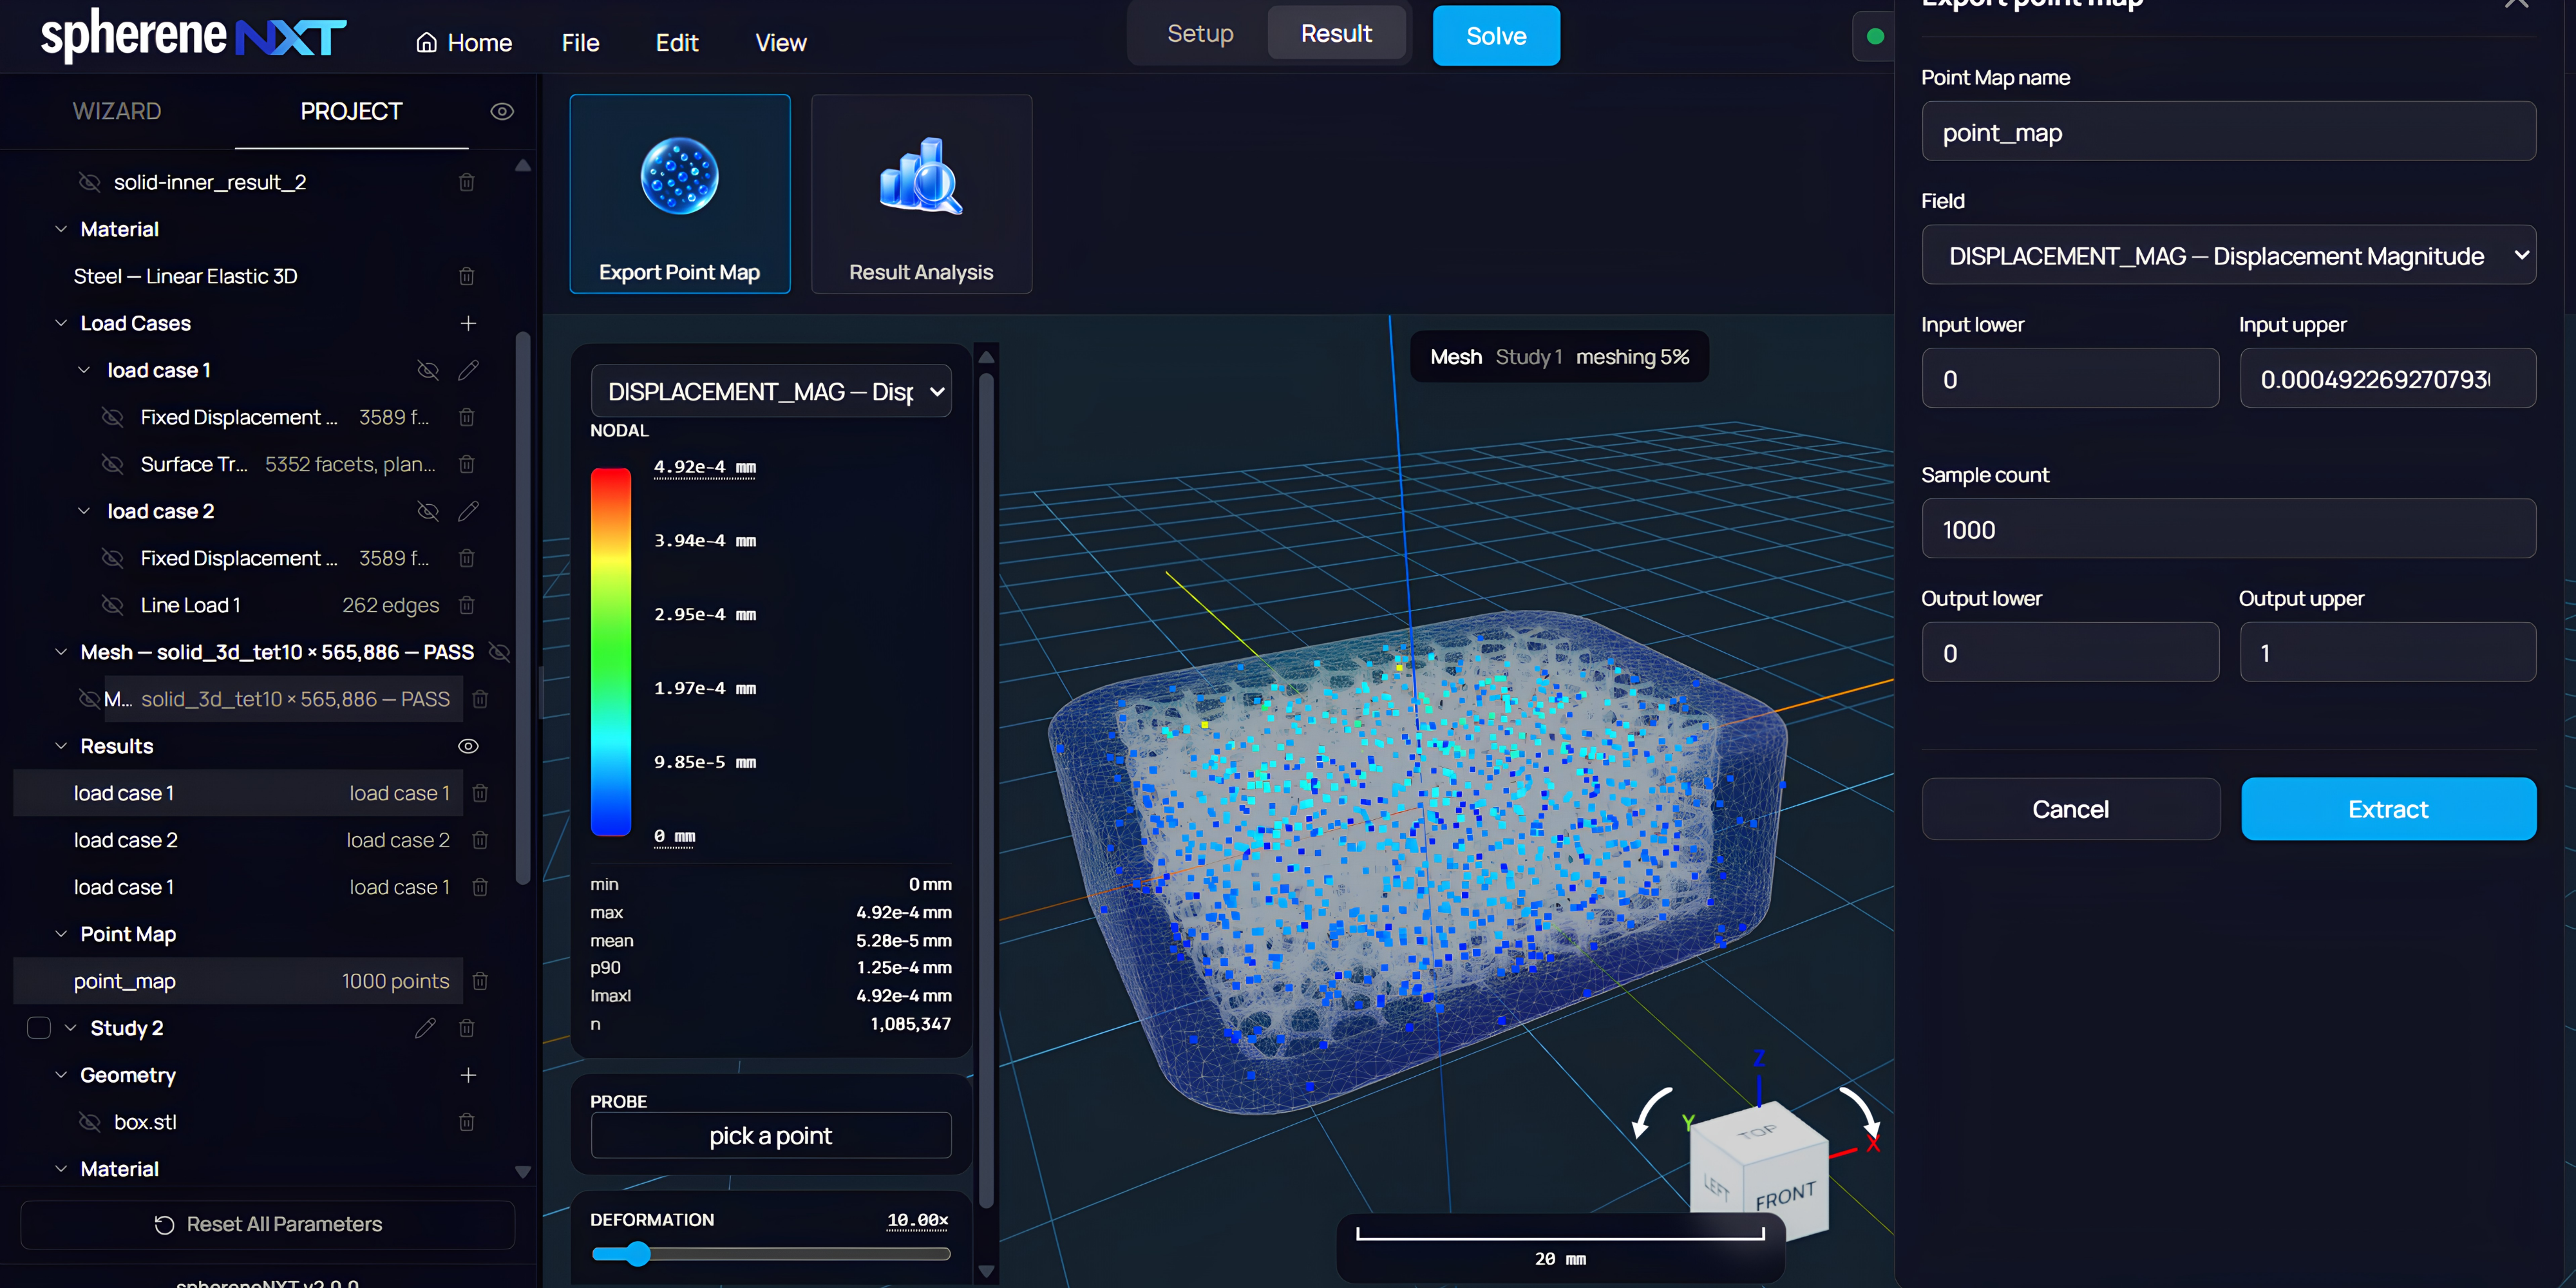Image resolution: width=2576 pixels, height=1288 pixels.
Task: Close the Export point map panel
Action: point(2516,4)
